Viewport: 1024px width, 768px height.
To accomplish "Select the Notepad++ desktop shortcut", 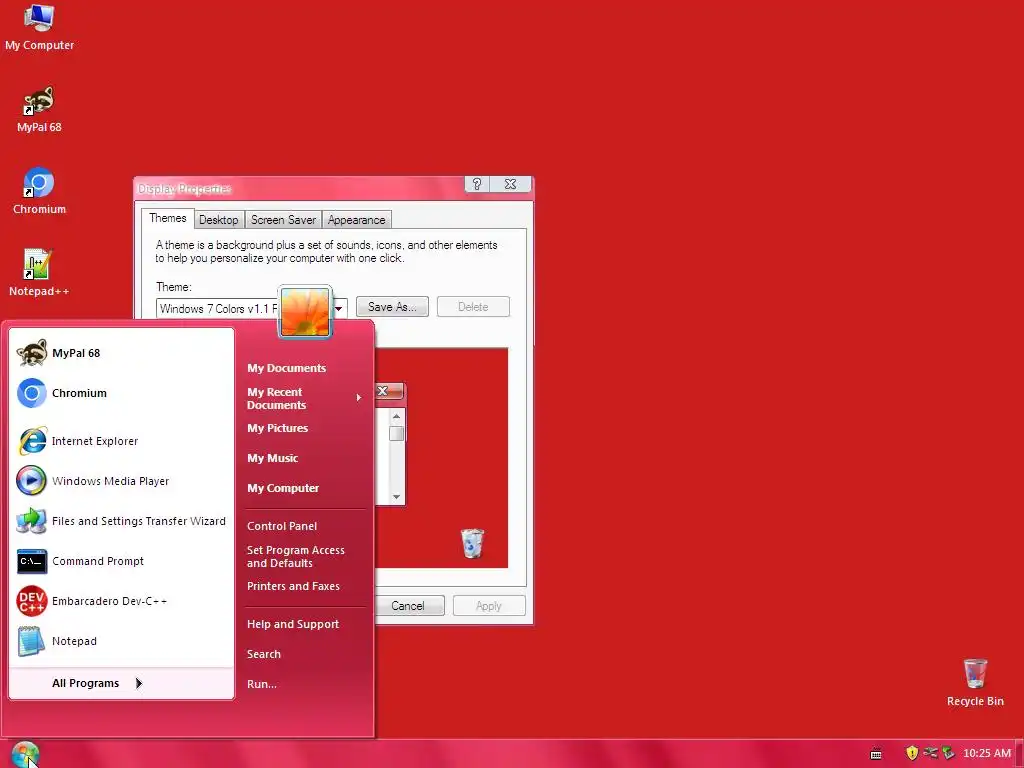I will tap(39, 273).
